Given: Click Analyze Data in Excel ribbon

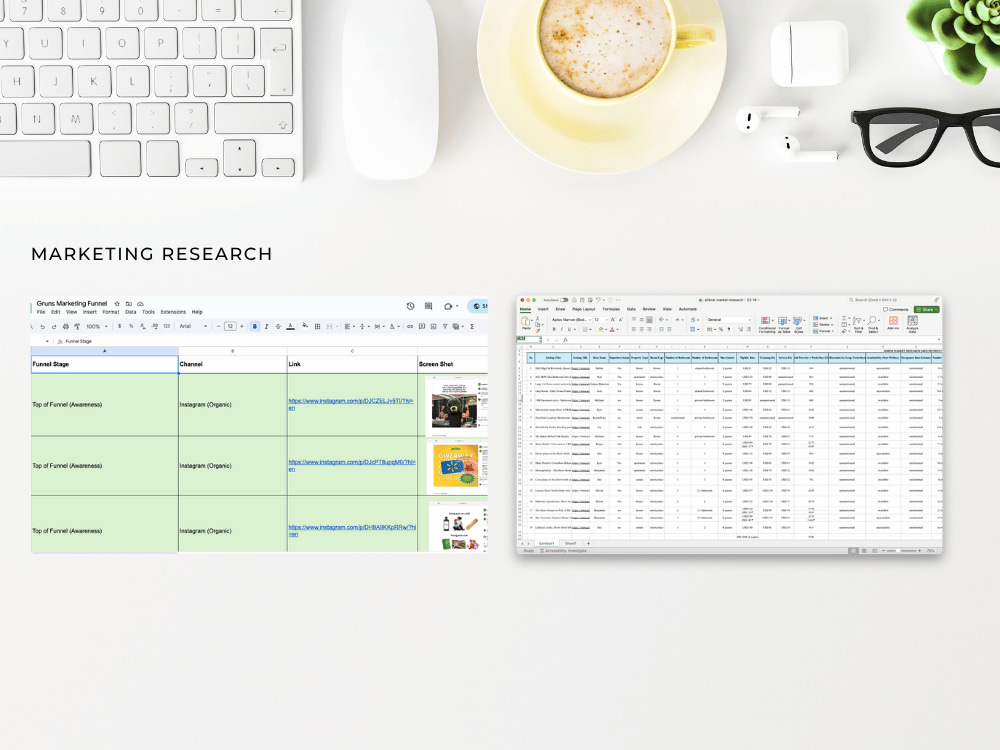Looking at the screenshot, I should [x=913, y=325].
